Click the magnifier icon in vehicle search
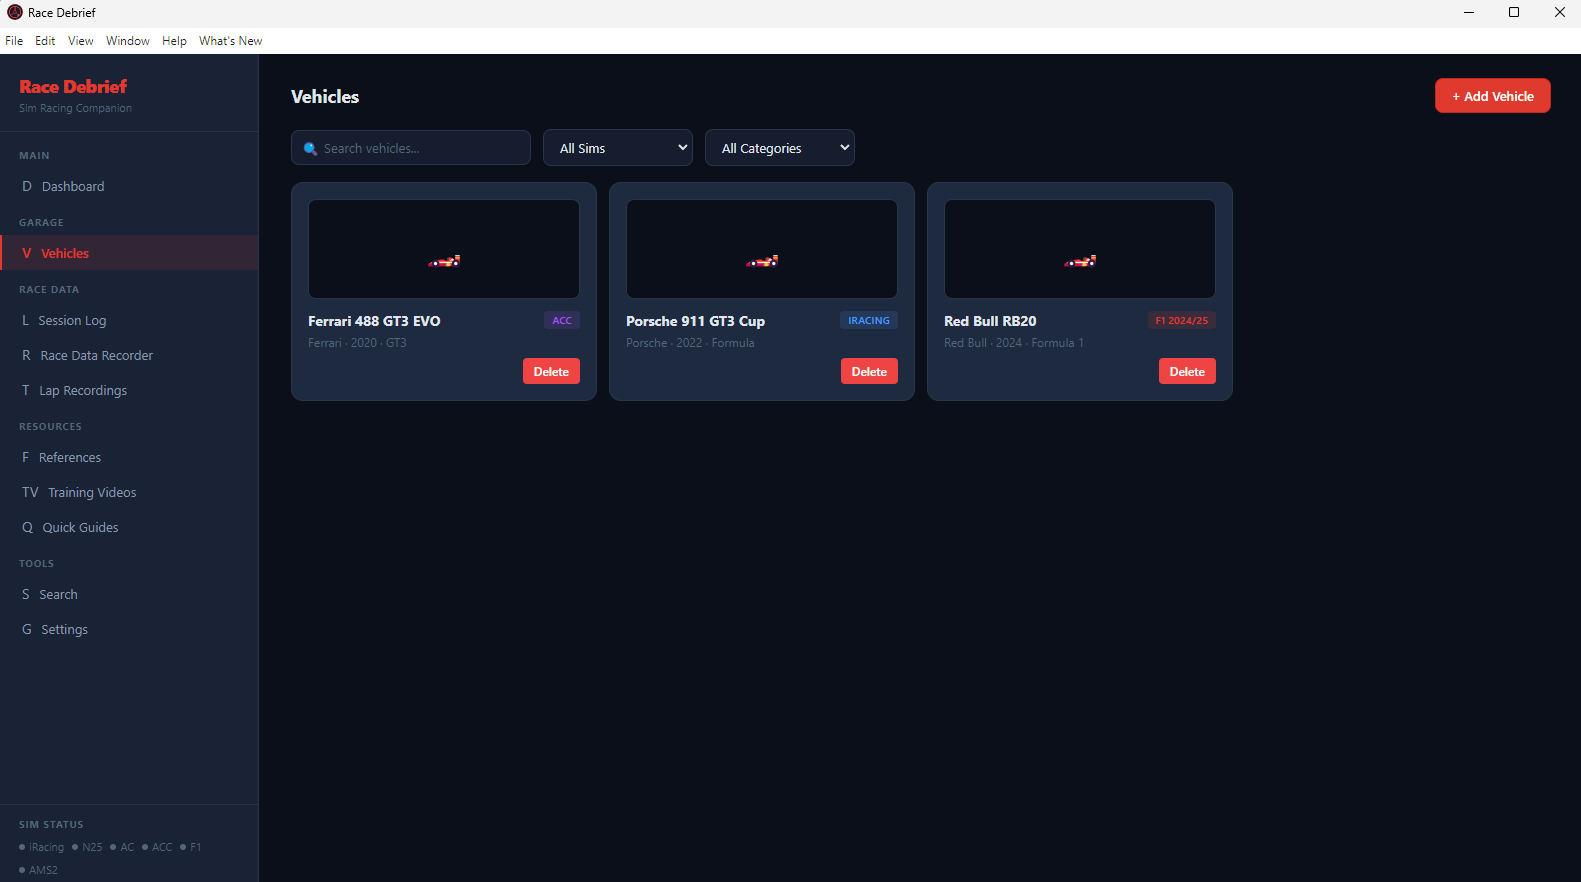Viewport: 1581px width, 882px height. coord(310,149)
